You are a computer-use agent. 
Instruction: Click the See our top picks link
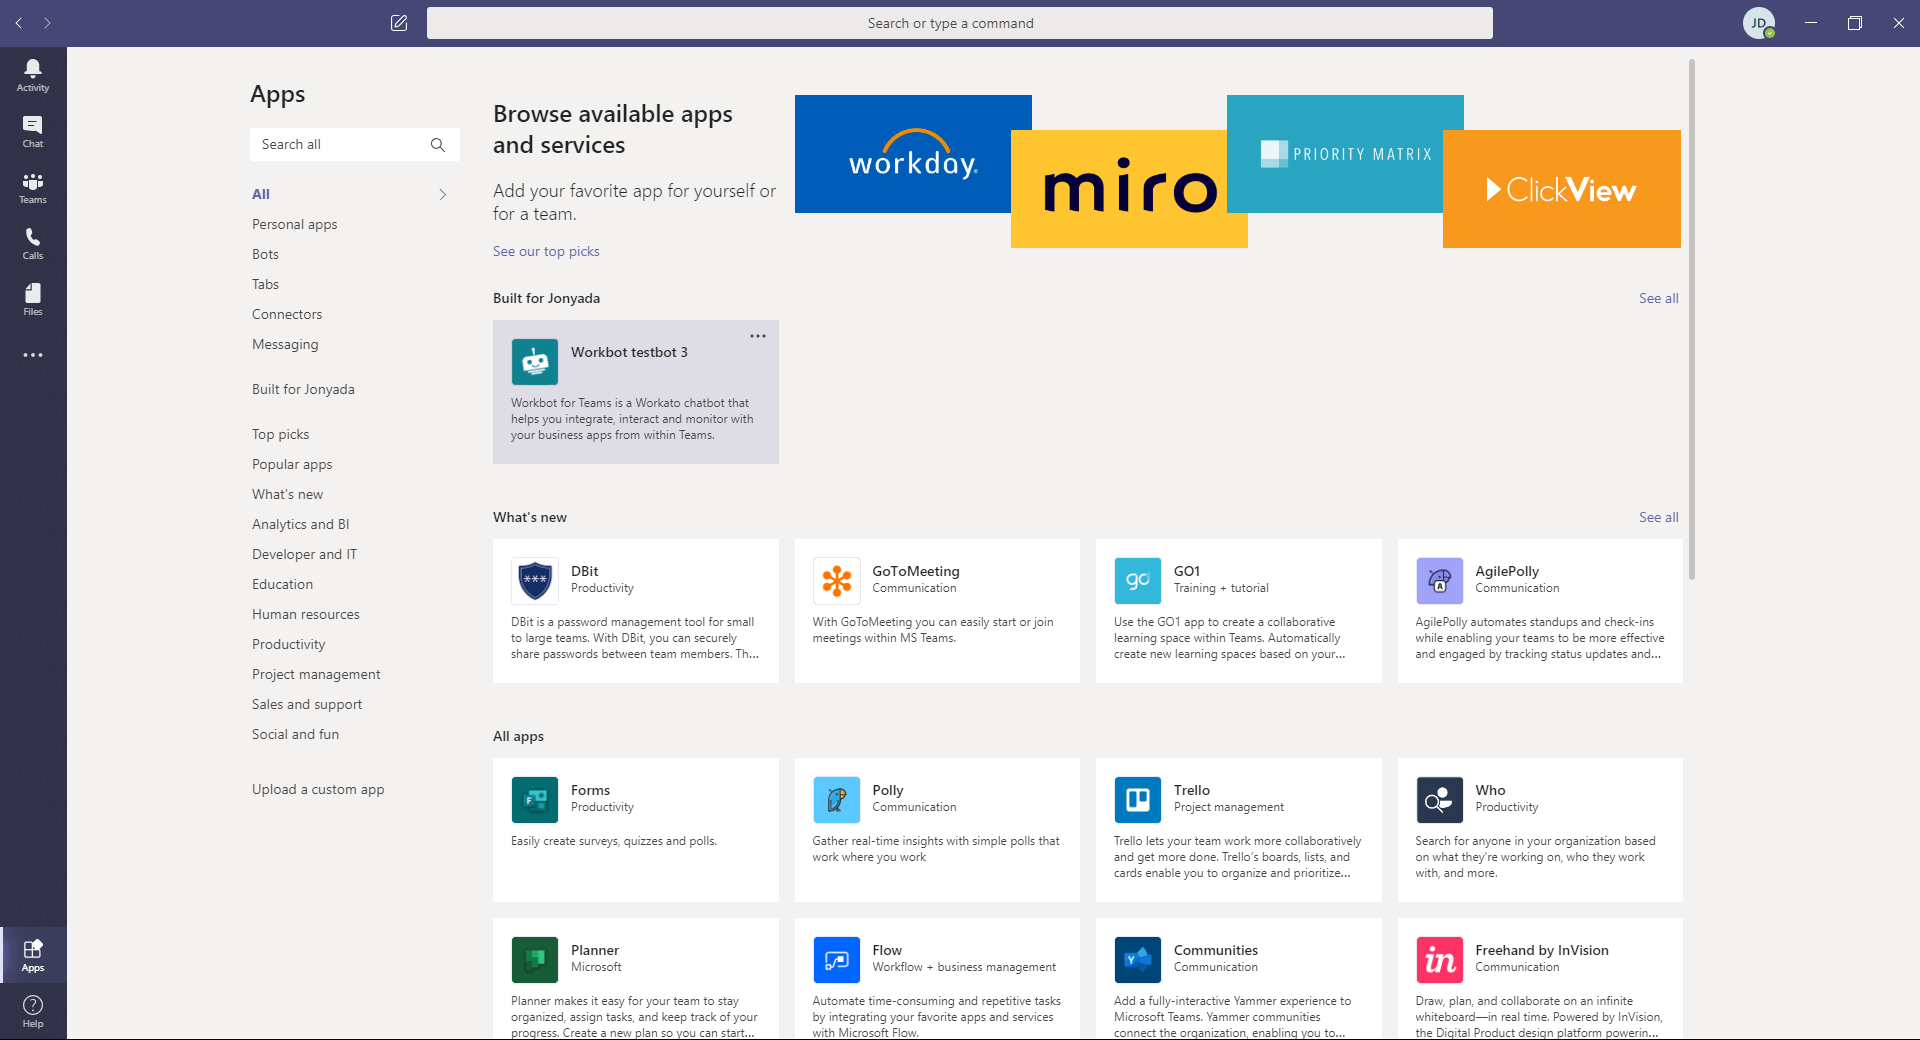coord(546,251)
